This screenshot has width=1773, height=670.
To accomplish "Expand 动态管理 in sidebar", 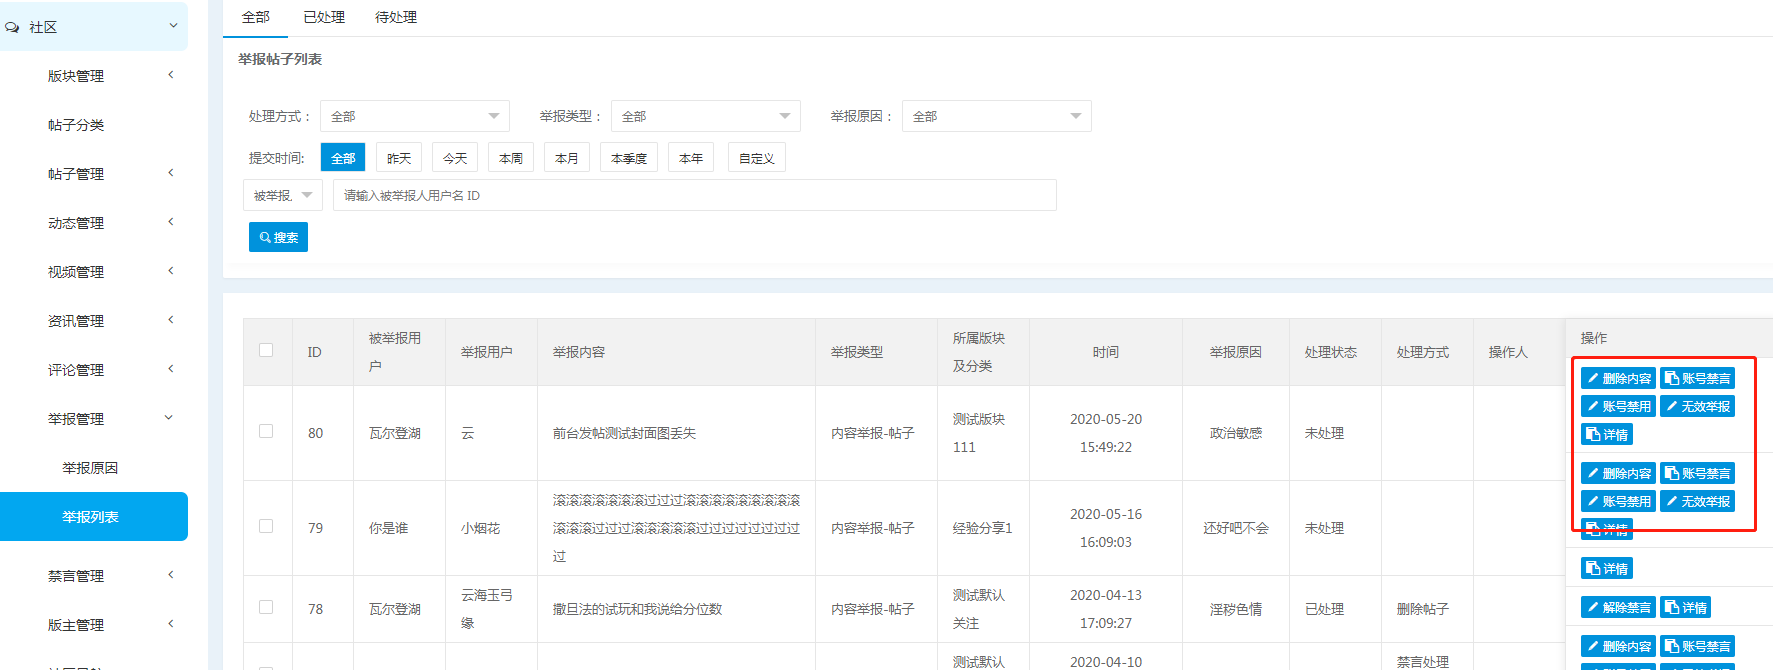I will (94, 223).
